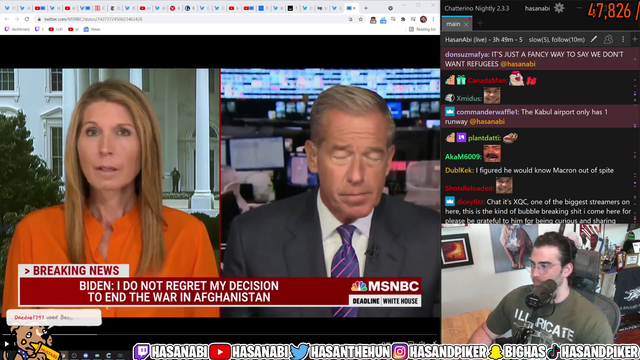640x360 pixels.
Task: Click the crown badge beside diceyfitz
Action: pyautogui.click(x=449, y=201)
